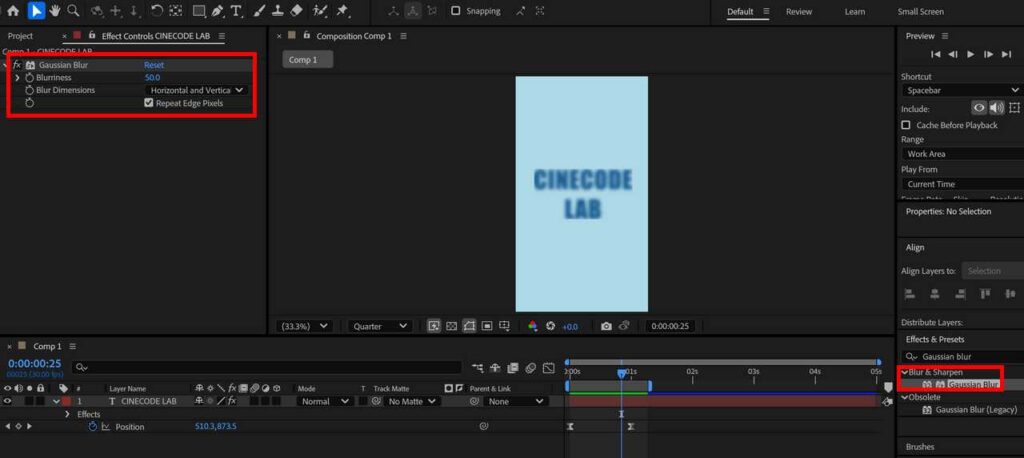
Task: Click the Blurriness value 50.0
Action: pos(152,78)
